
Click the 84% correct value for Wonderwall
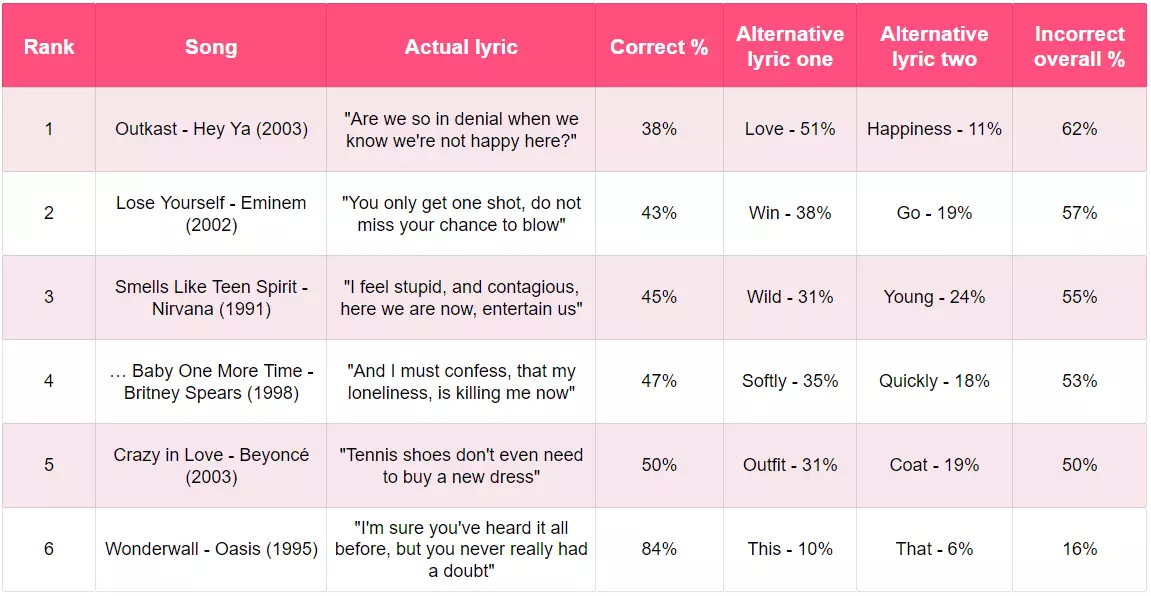[x=659, y=549]
